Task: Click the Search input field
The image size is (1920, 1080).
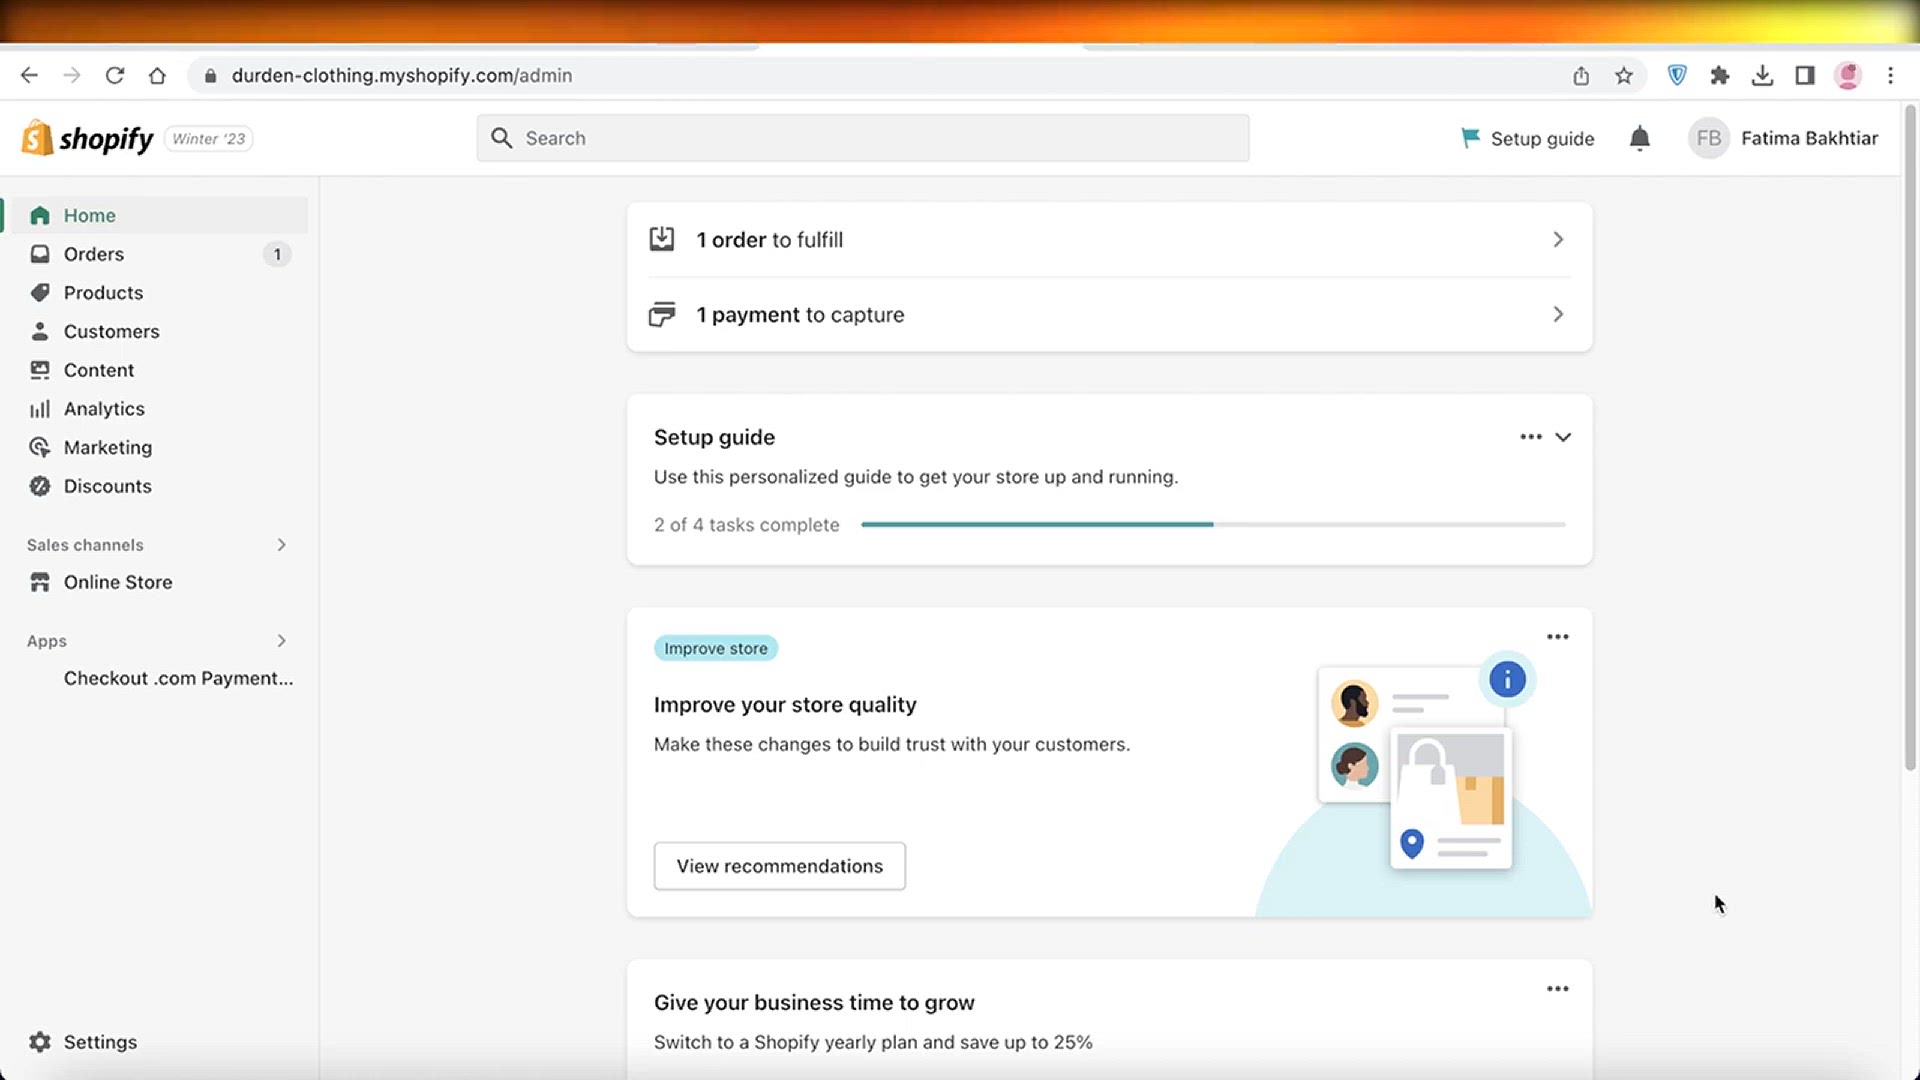Action: click(x=863, y=138)
